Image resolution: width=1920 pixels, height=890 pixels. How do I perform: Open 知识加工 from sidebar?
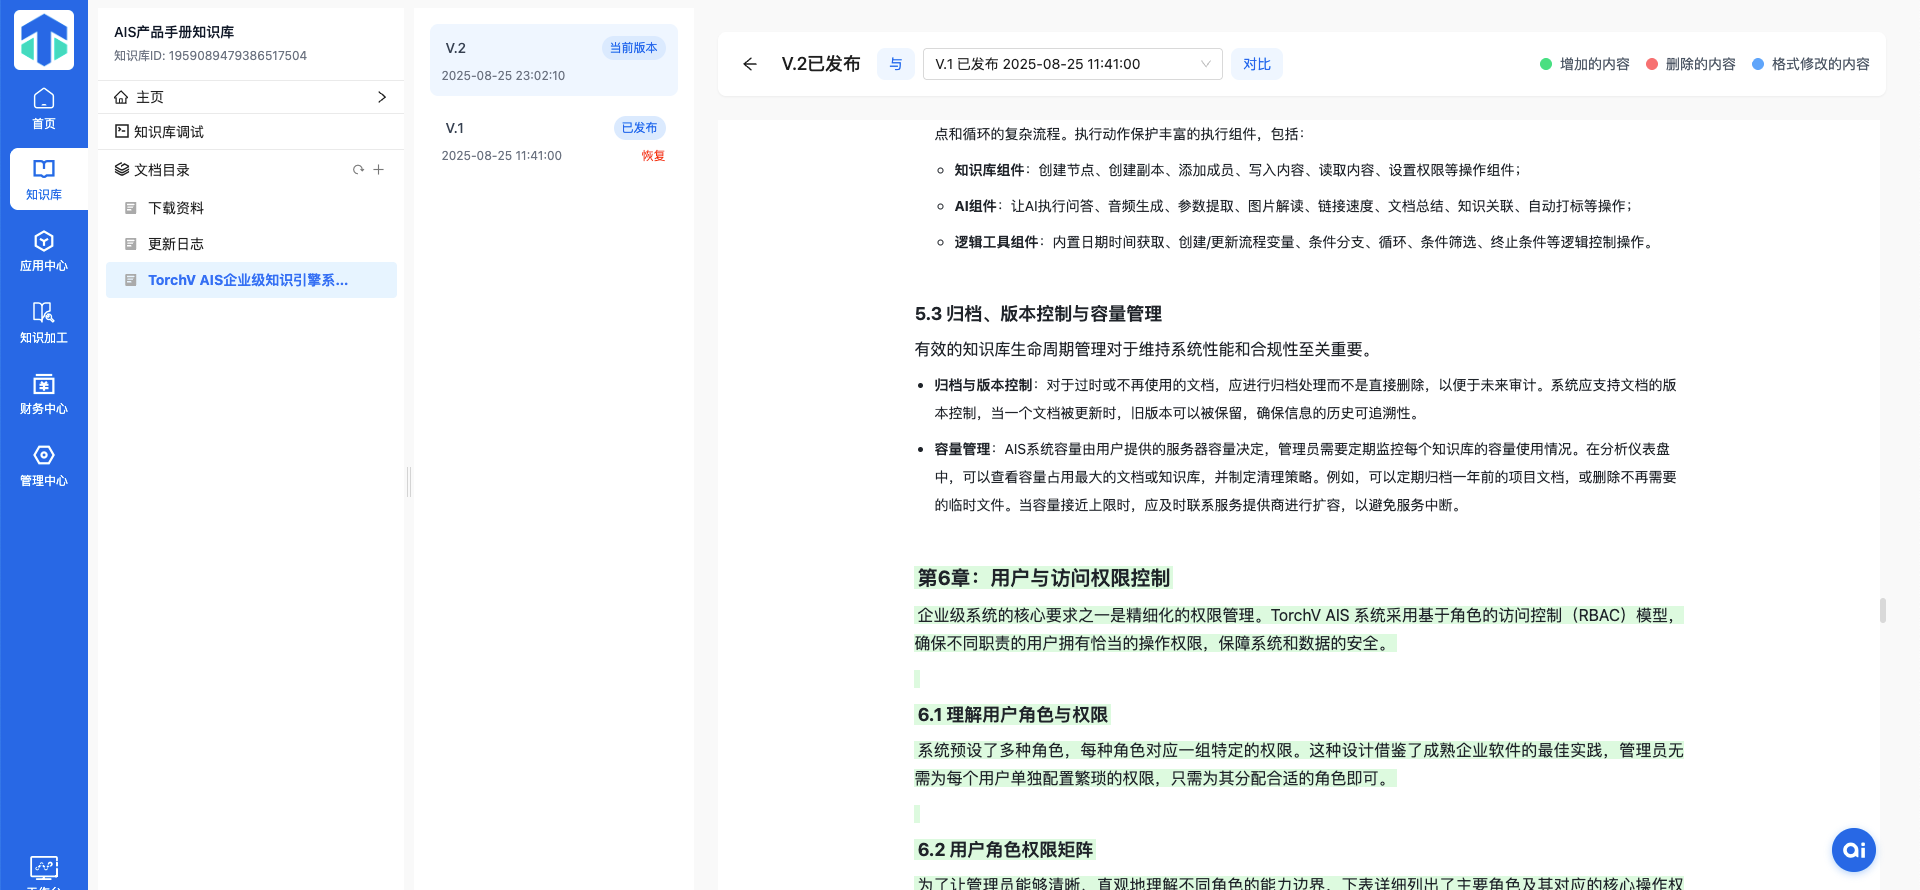pos(44,322)
